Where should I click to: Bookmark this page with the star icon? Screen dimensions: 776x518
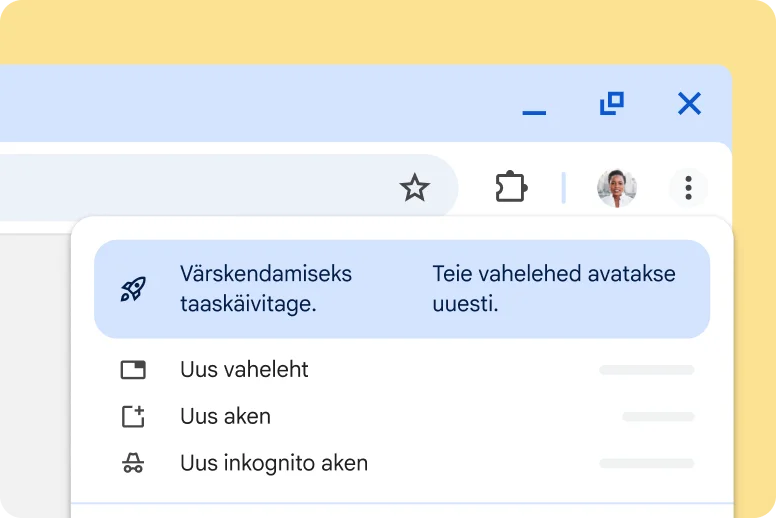[x=414, y=187]
